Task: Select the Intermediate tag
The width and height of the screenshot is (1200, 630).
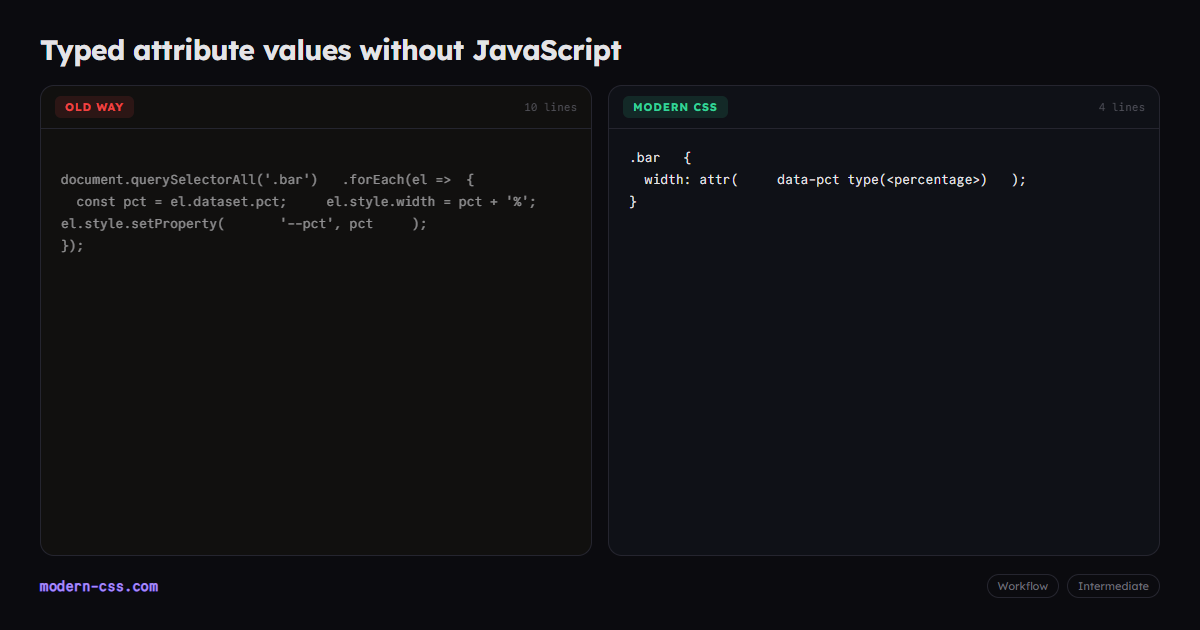Action: click(1113, 586)
